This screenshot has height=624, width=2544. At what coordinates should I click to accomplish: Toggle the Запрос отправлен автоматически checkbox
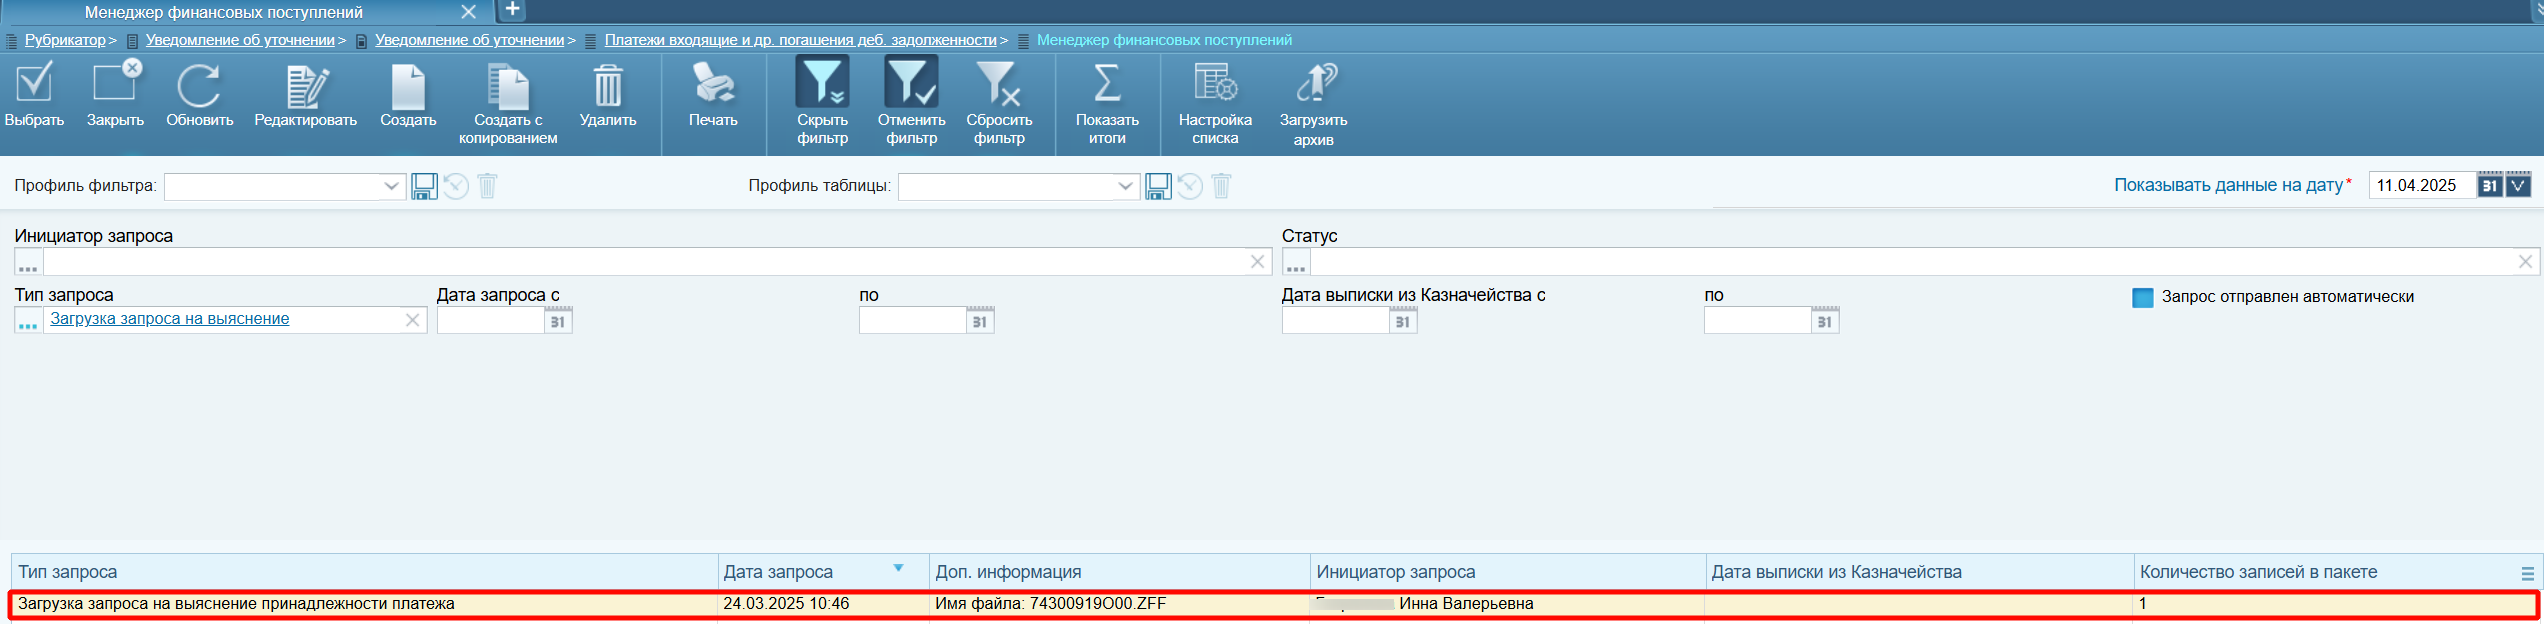(2142, 298)
